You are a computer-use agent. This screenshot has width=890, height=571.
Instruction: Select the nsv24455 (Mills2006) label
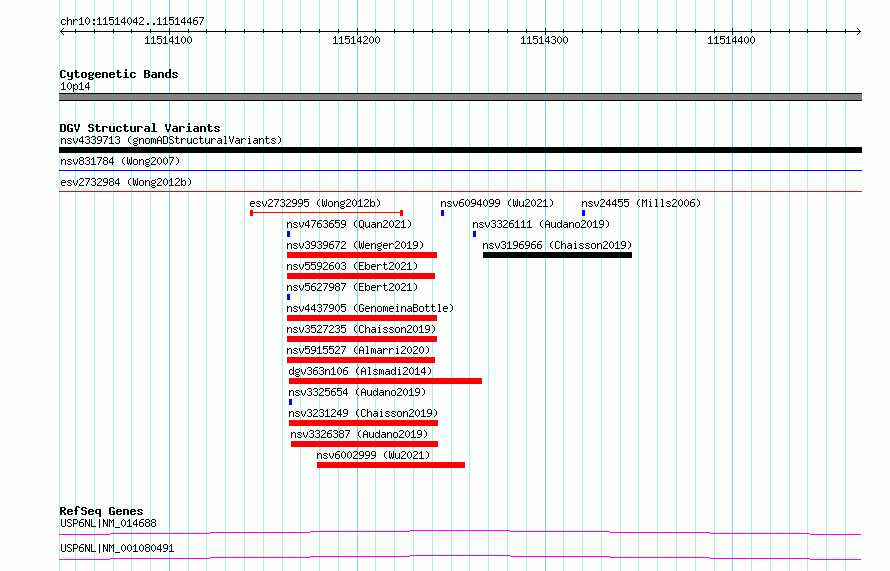point(641,203)
